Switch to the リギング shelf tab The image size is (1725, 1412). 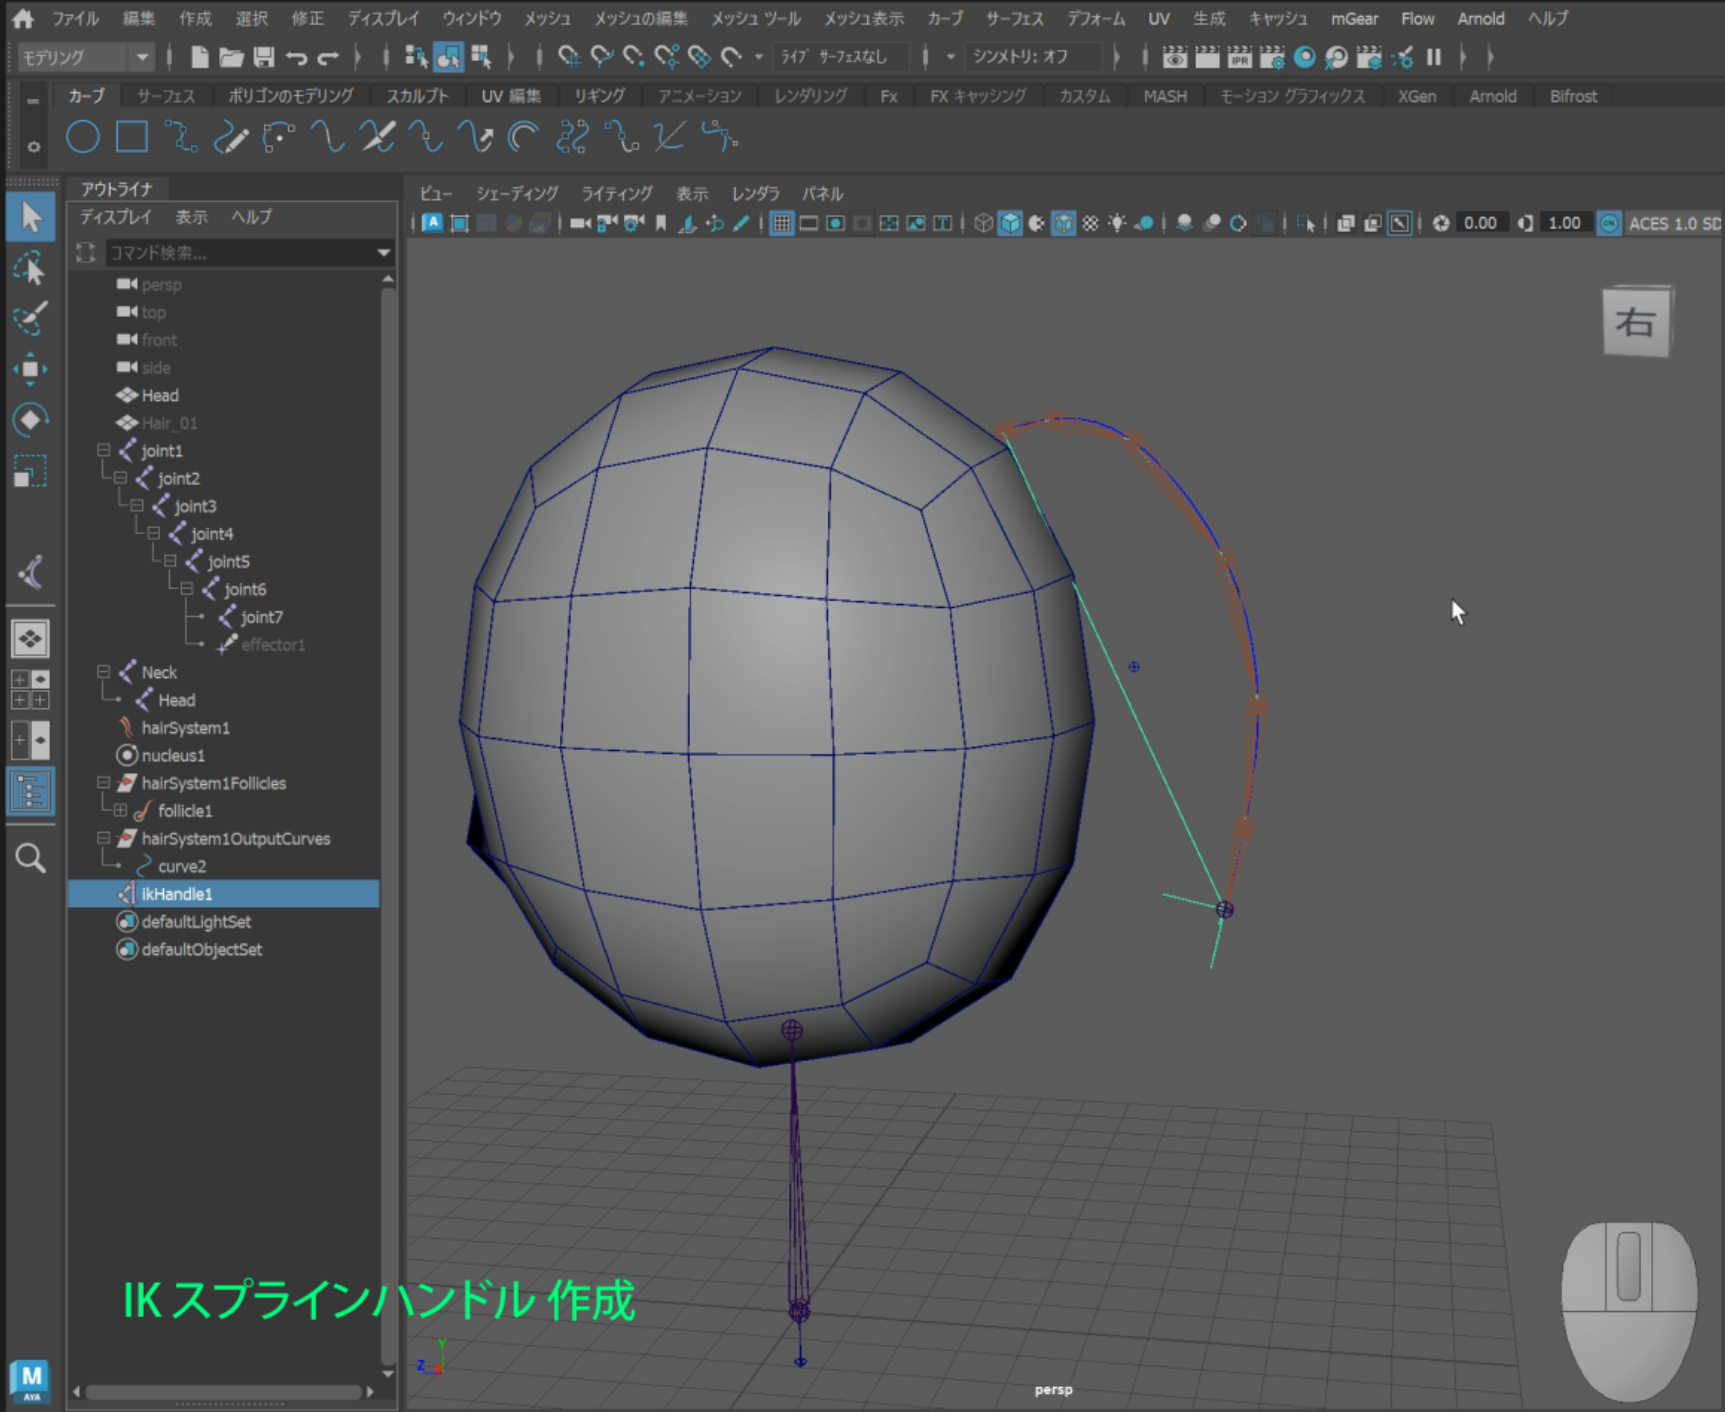point(599,96)
